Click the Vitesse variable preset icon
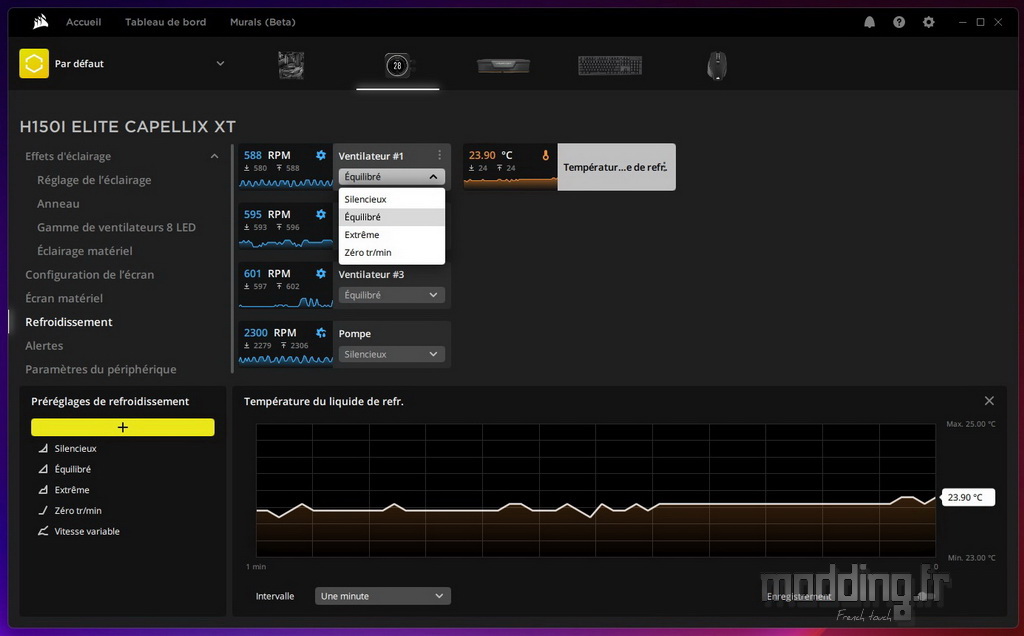The height and width of the screenshot is (636, 1024). coord(43,531)
